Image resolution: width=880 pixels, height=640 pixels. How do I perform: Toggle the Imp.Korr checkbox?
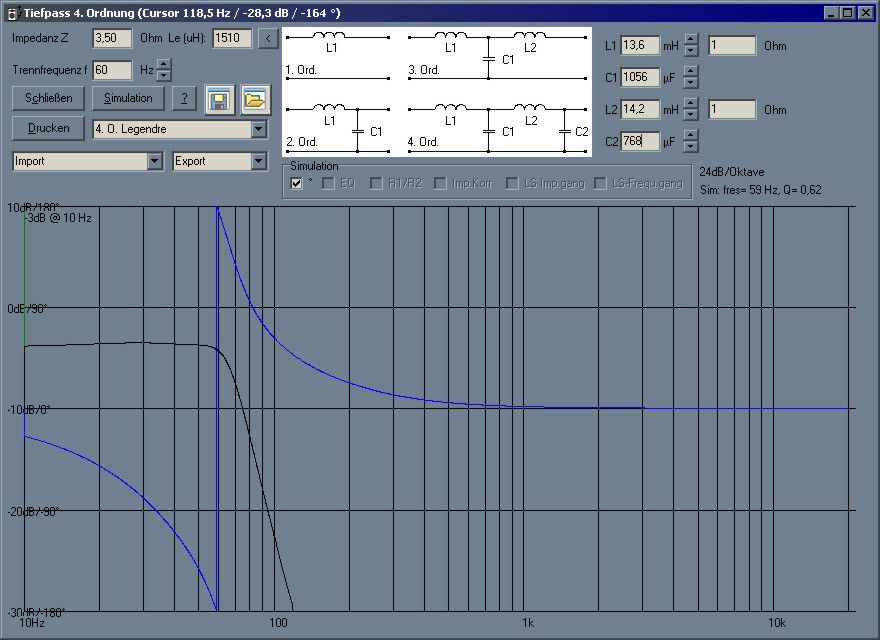[x=441, y=184]
